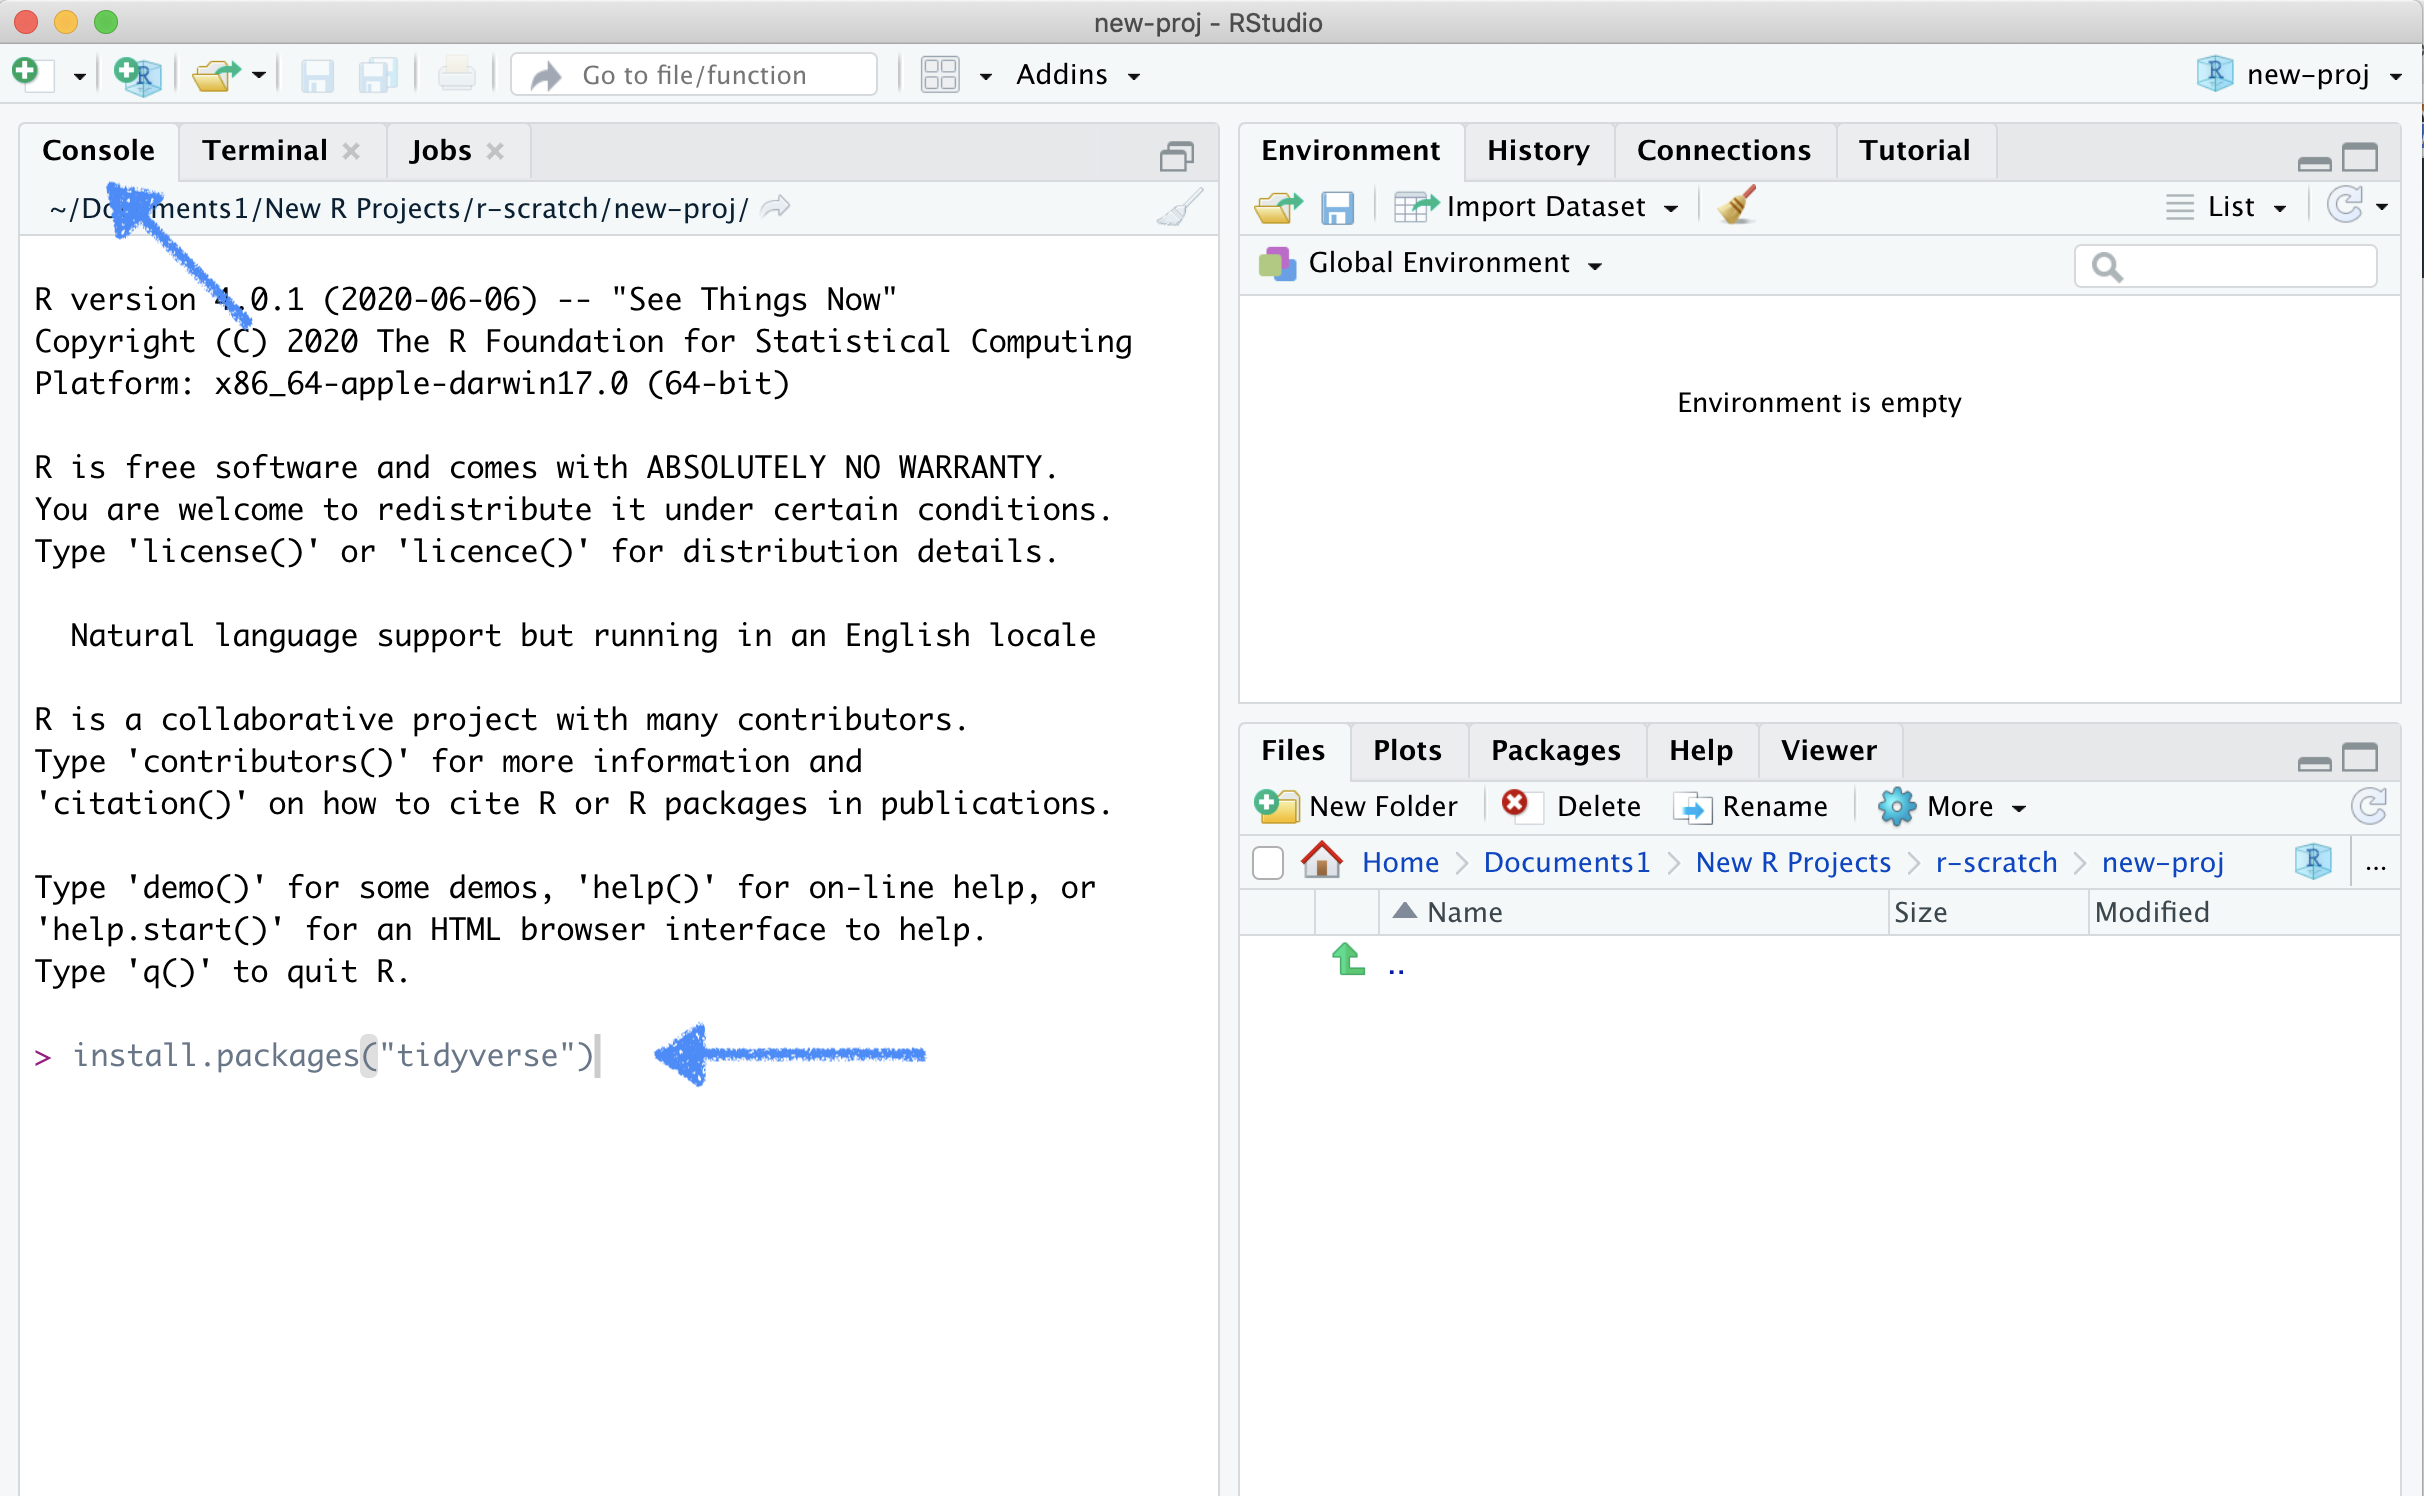
Task: Expand the panes layout dropdown arrow
Action: point(985,76)
